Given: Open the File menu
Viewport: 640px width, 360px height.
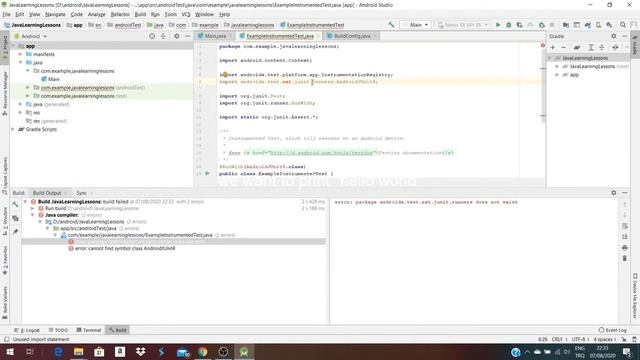Looking at the screenshot, I should (7, 14).
